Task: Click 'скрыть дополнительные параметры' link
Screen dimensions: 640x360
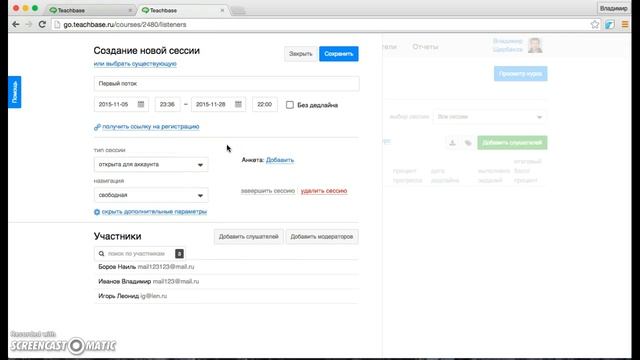Action: coord(154,212)
